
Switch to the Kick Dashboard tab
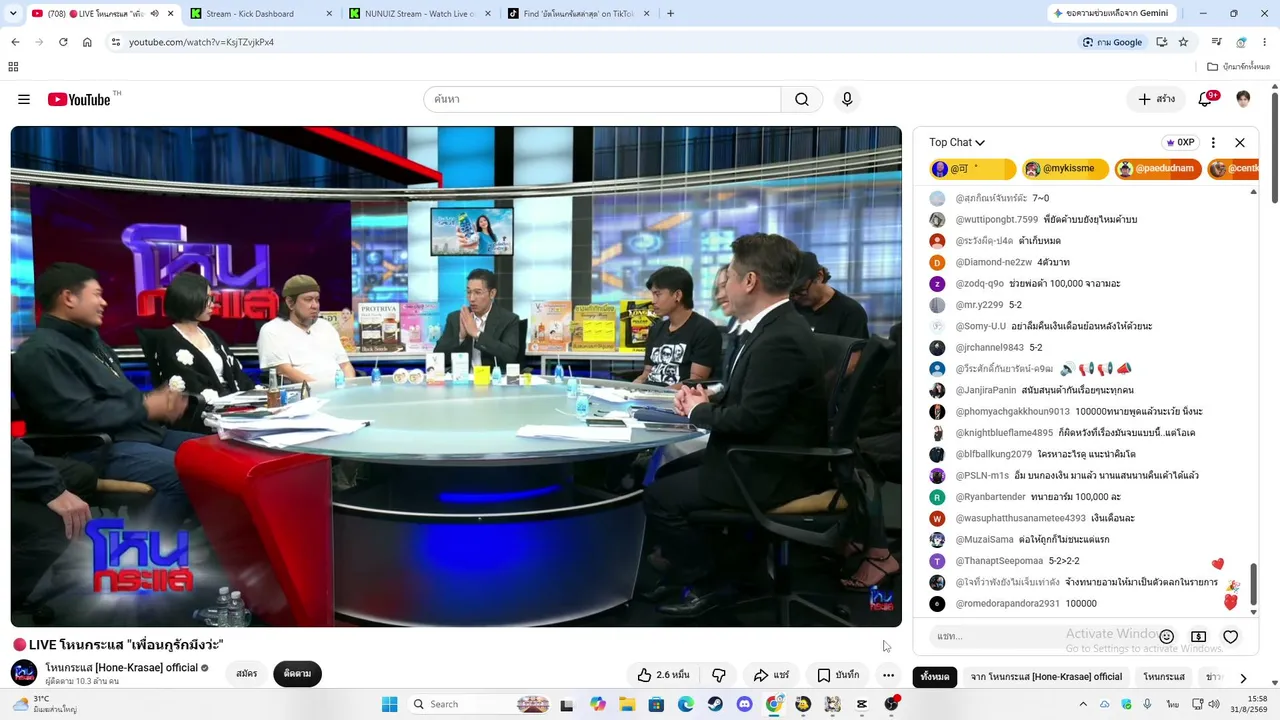click(x=260, y=14)
